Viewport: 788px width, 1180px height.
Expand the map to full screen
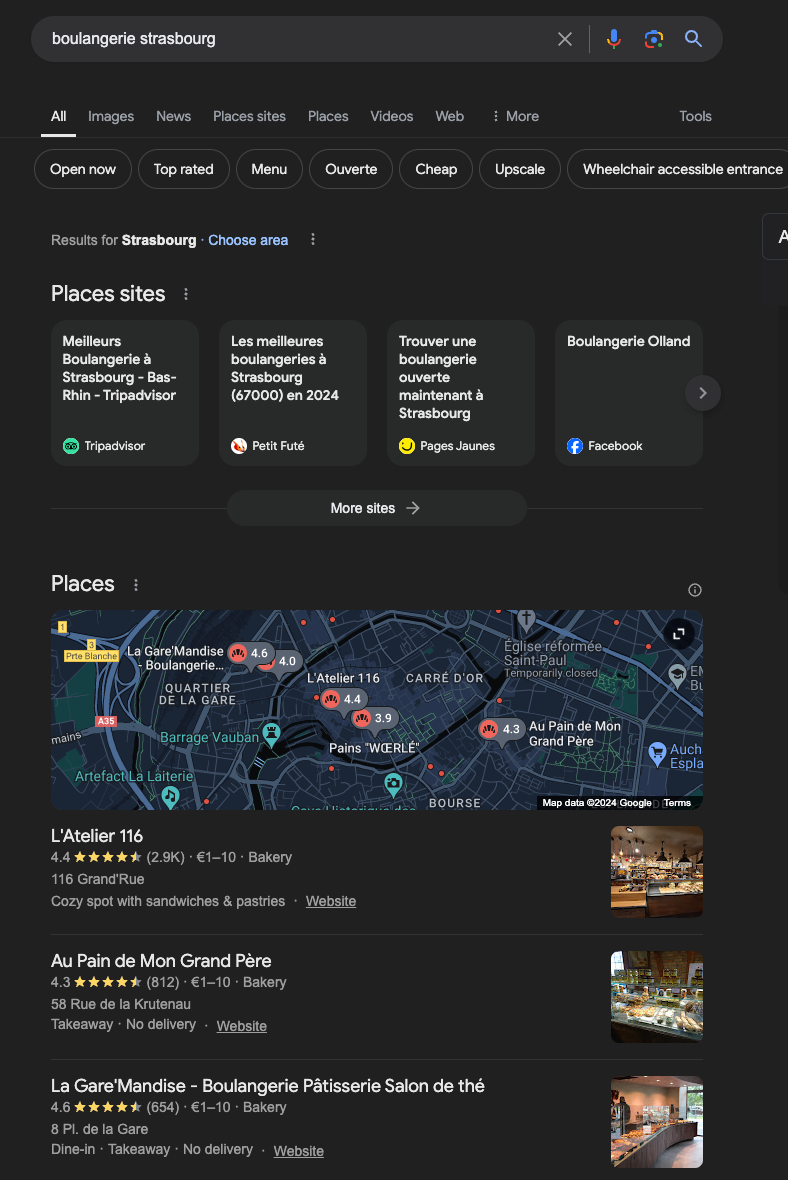point(679,634)
